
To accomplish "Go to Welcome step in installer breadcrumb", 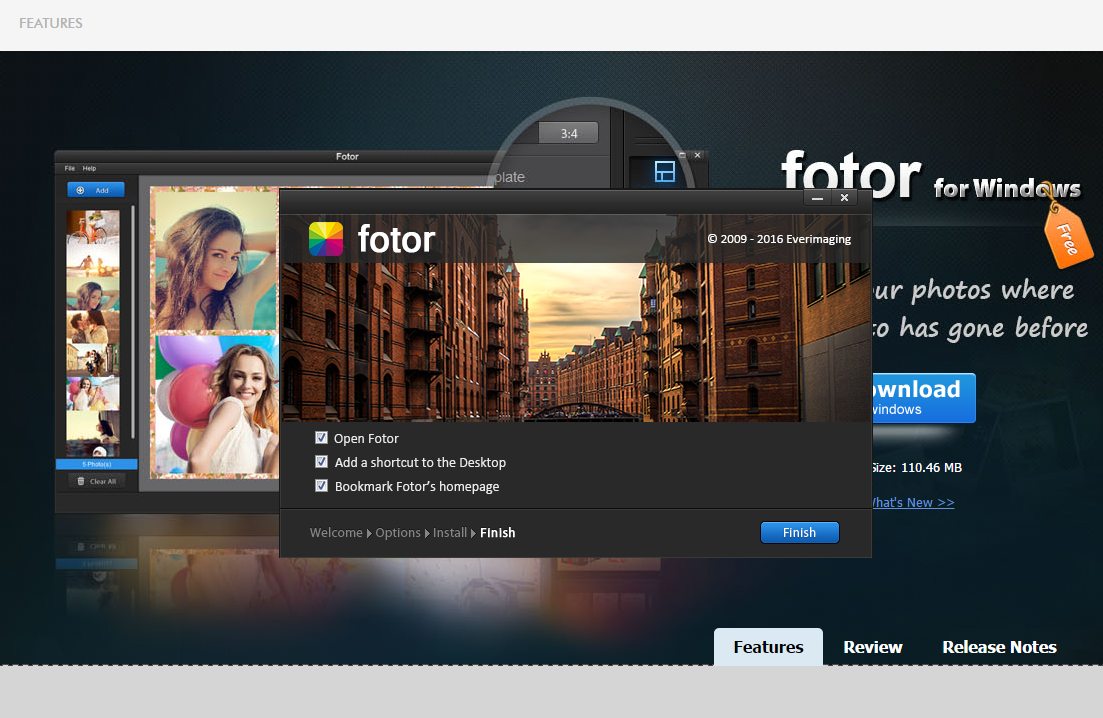I will 336,532.
